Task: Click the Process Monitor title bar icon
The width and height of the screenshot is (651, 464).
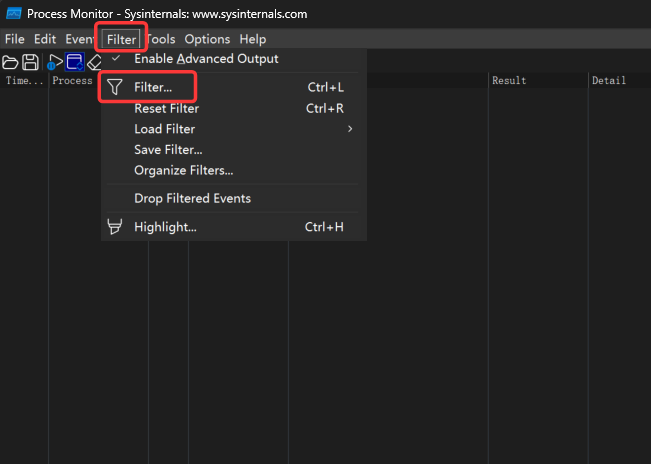Action: point(14,14)
